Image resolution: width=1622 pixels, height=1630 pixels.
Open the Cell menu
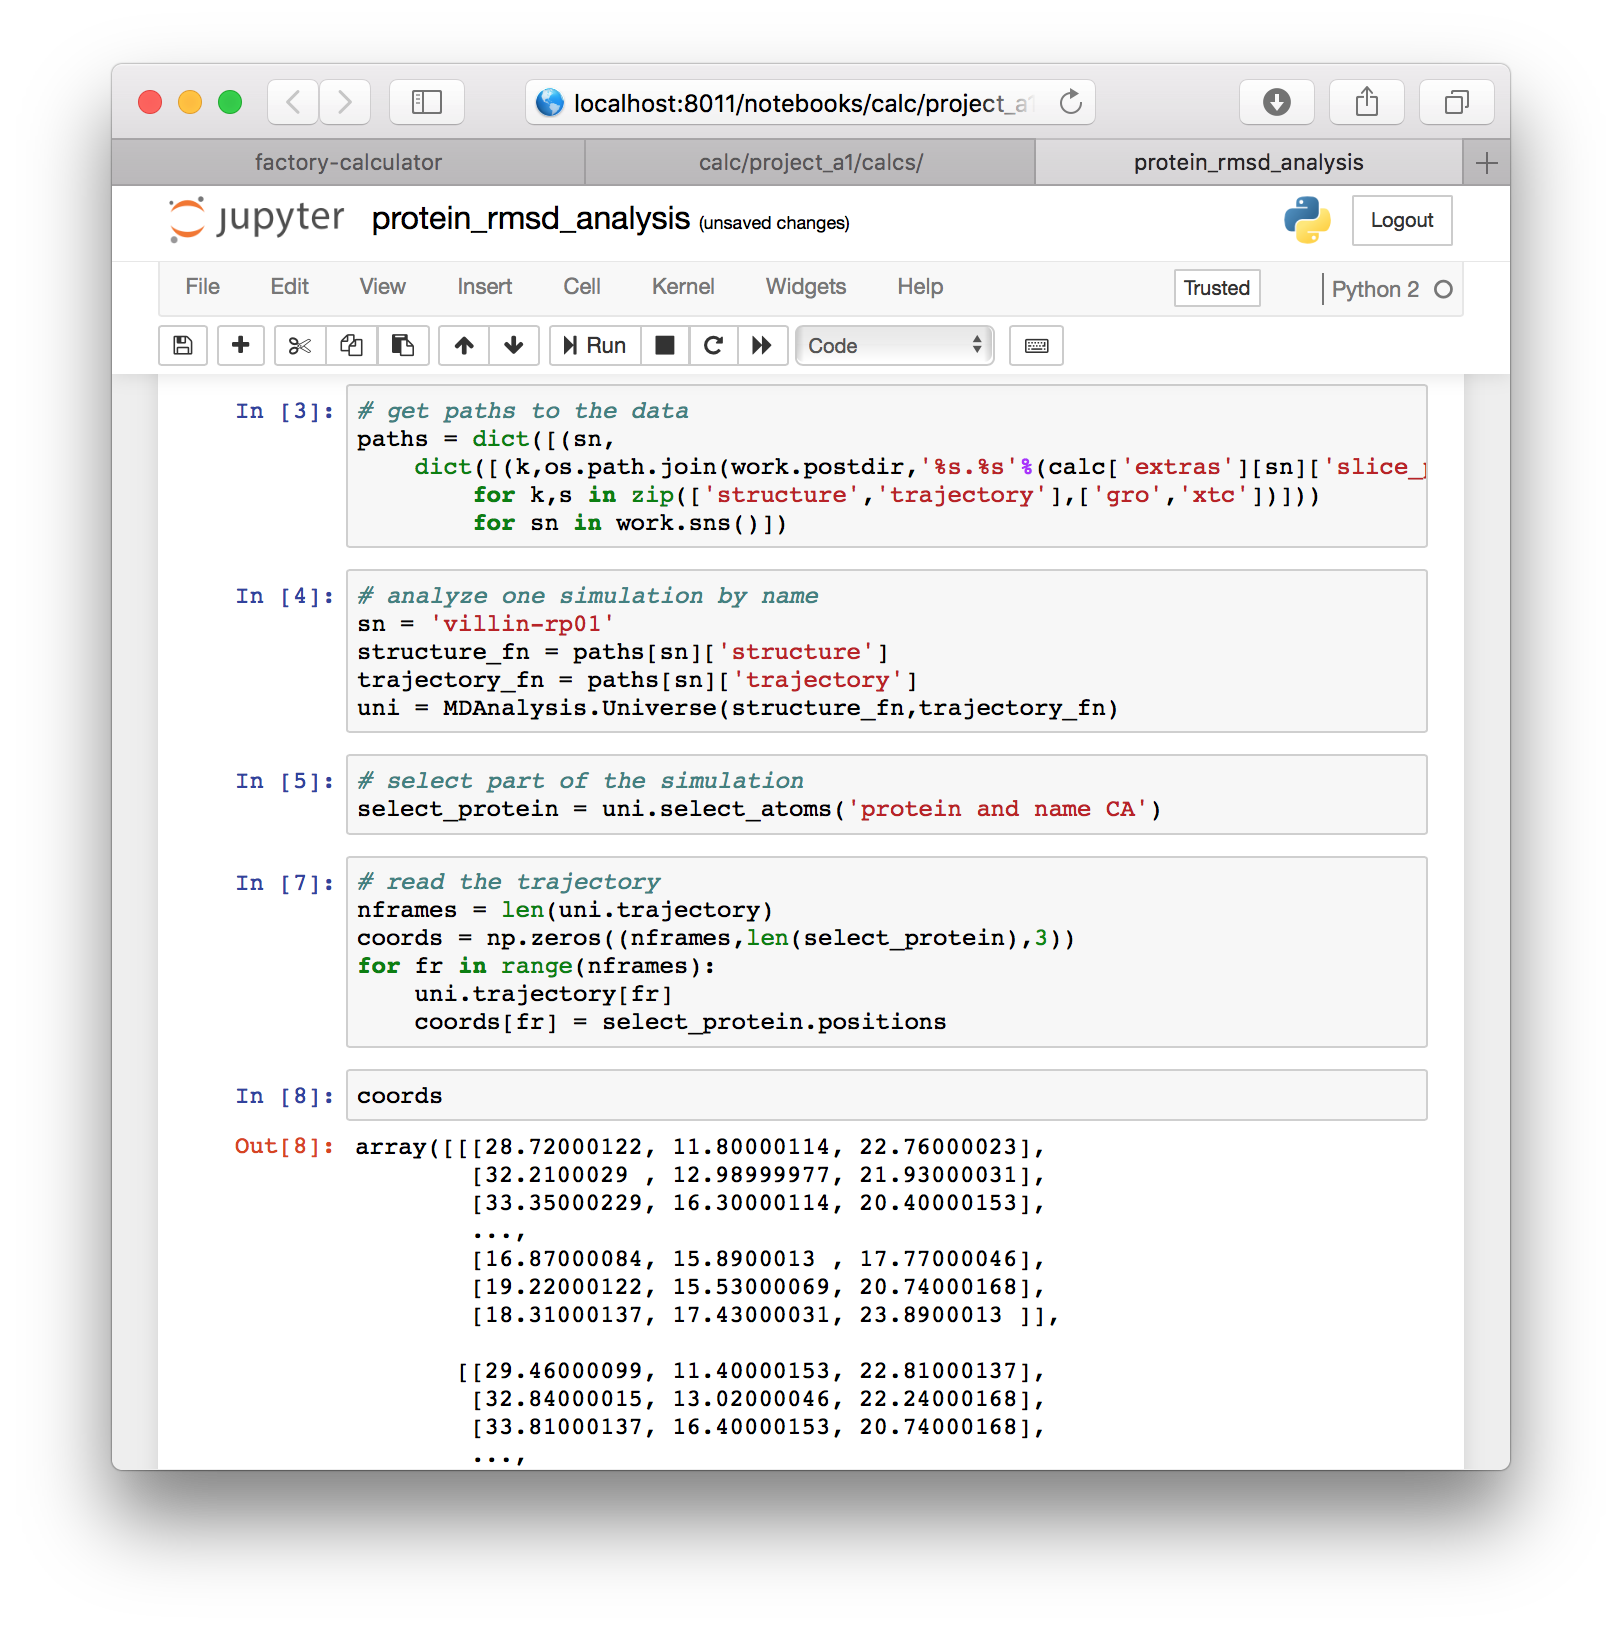coord(582,287)
